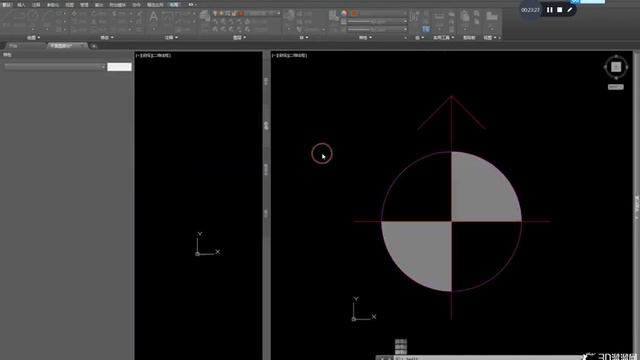Open the object color dropdown
The width and height of the screenshot is (640, 360).
404,13
